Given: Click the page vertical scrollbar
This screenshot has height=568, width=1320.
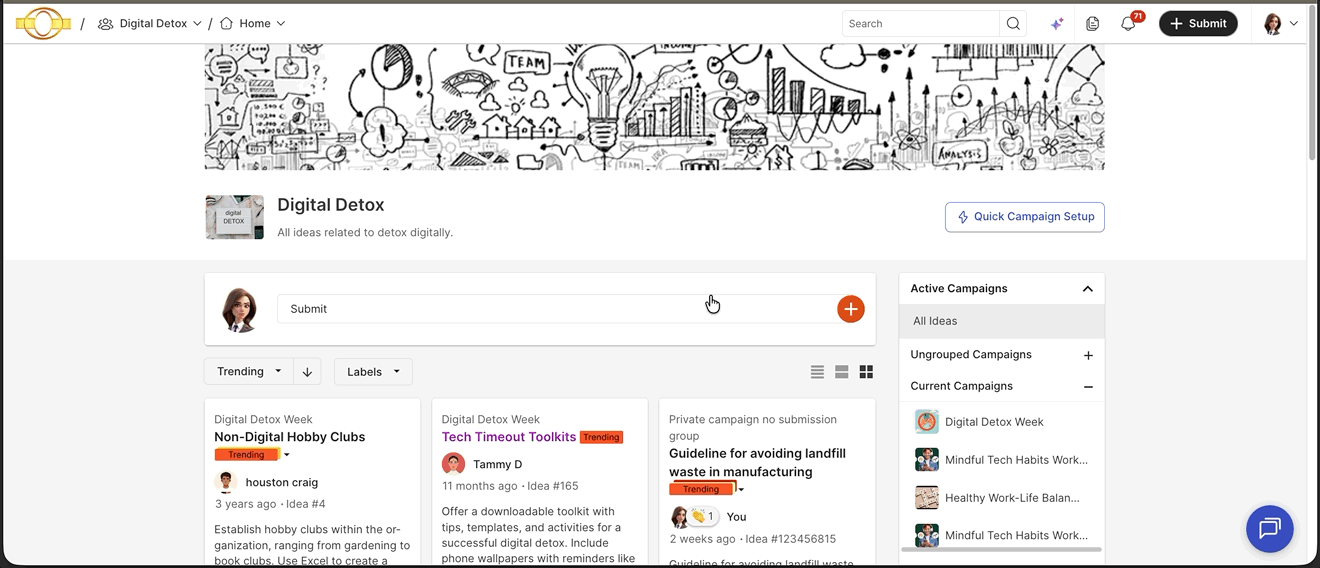Looking at the screenshot, I should 1313,85.
